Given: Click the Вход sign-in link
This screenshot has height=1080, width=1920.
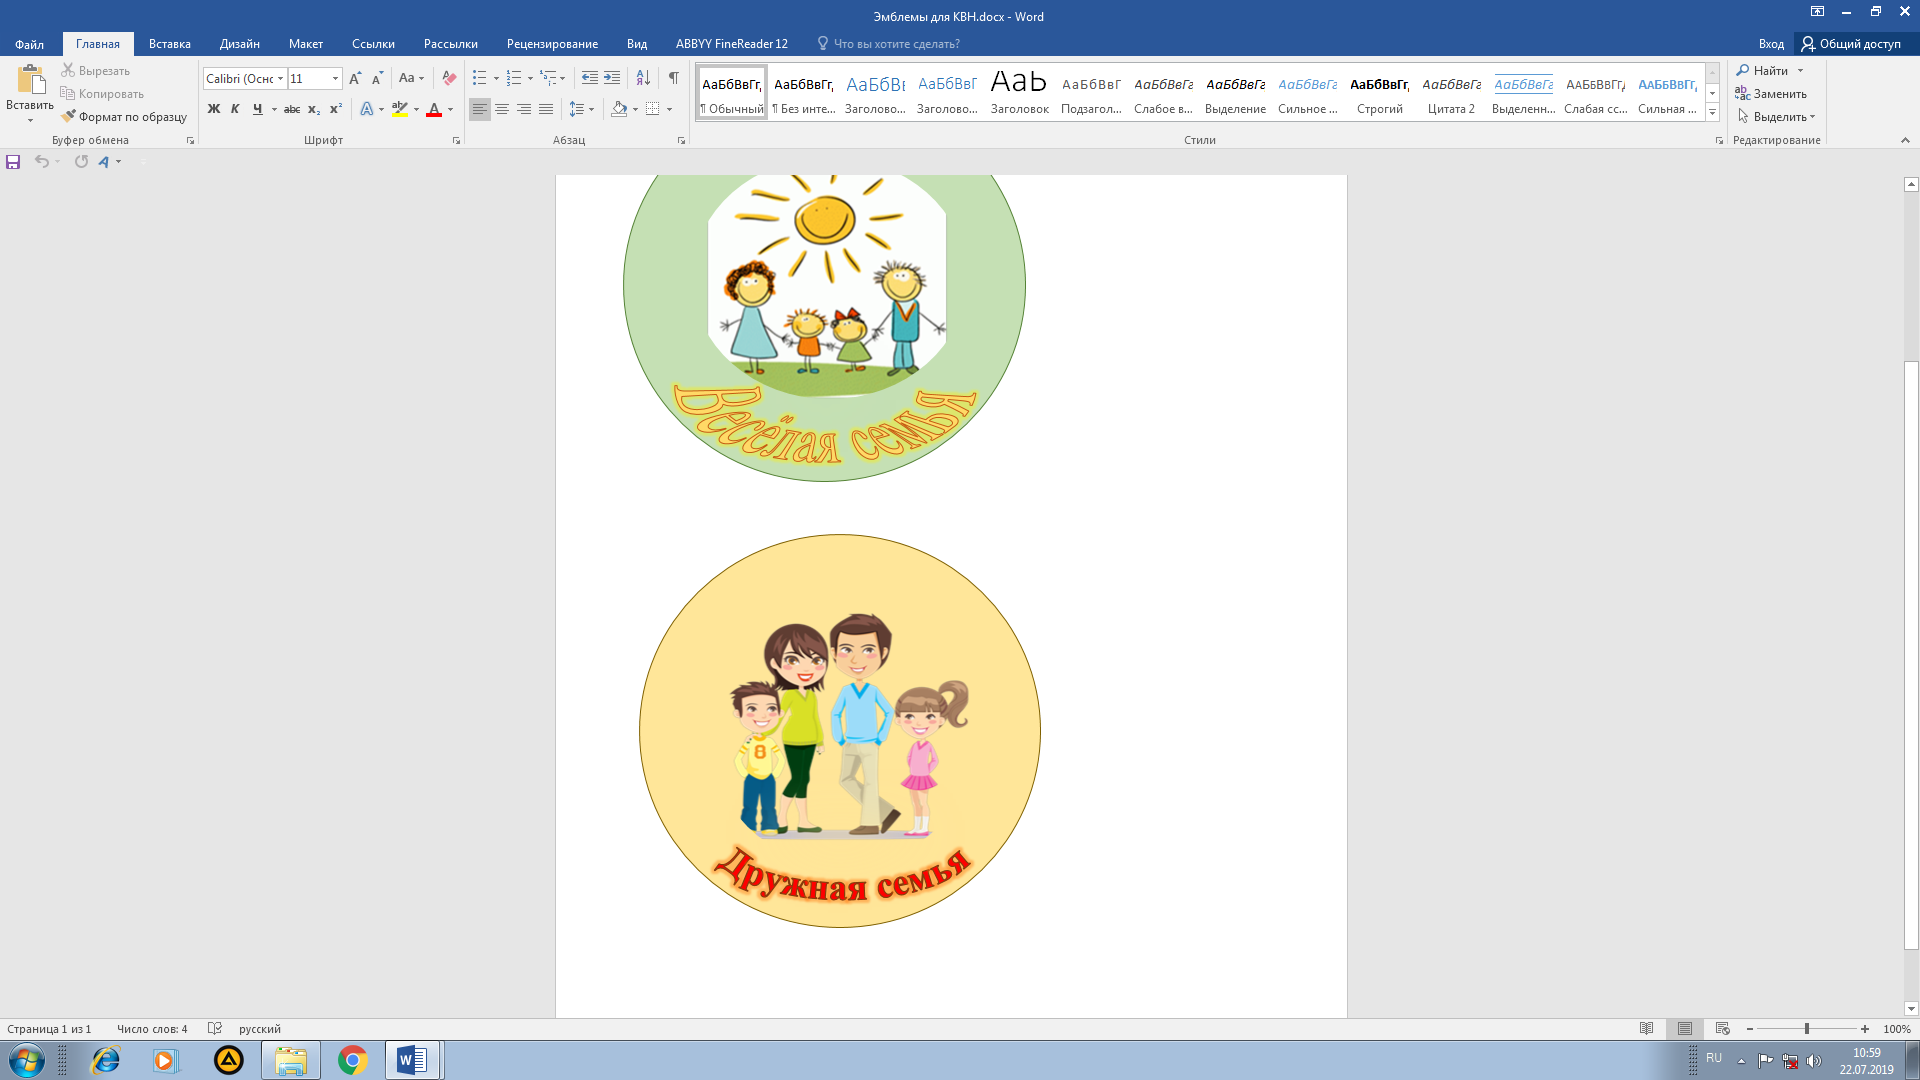Looking at the screenshot, I should point(1771,44).
